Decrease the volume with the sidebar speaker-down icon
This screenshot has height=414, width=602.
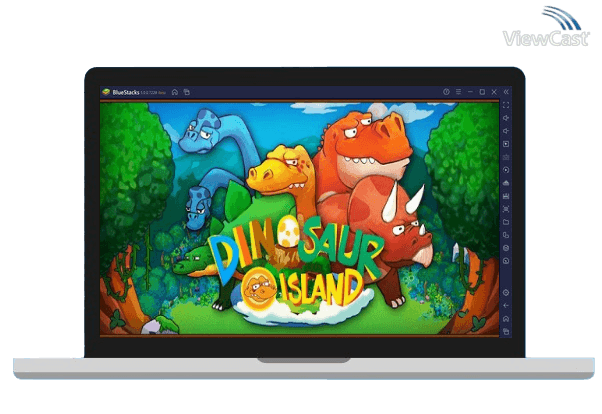pos(506,131)
